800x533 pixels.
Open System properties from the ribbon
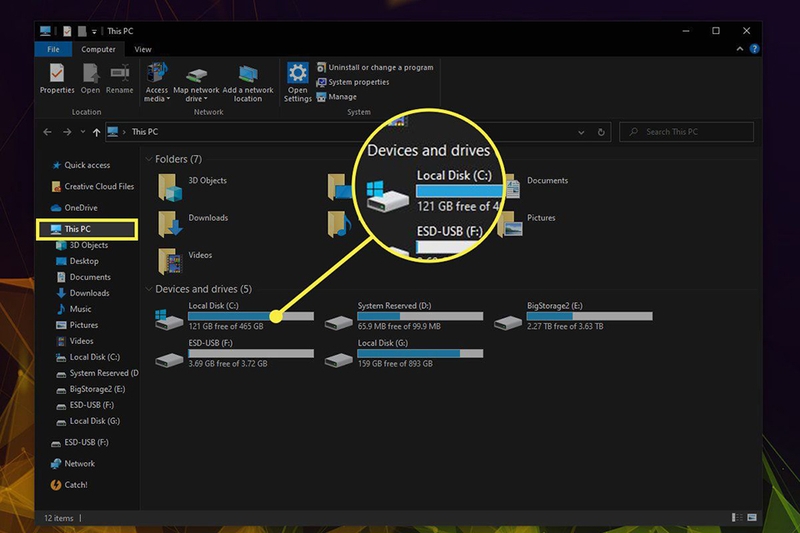click(x=353, y=82)
